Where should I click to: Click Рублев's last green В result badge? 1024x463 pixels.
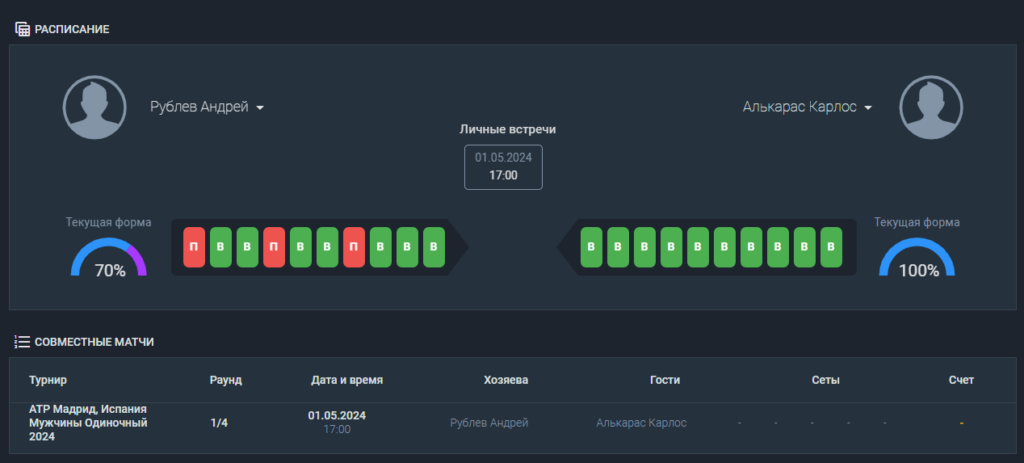click(x=434, y=247)
